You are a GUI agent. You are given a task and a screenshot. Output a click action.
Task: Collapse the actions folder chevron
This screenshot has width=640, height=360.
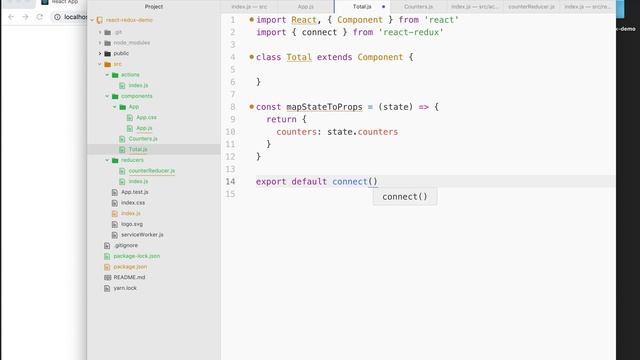pyautogui.click(x=107, y=75)
